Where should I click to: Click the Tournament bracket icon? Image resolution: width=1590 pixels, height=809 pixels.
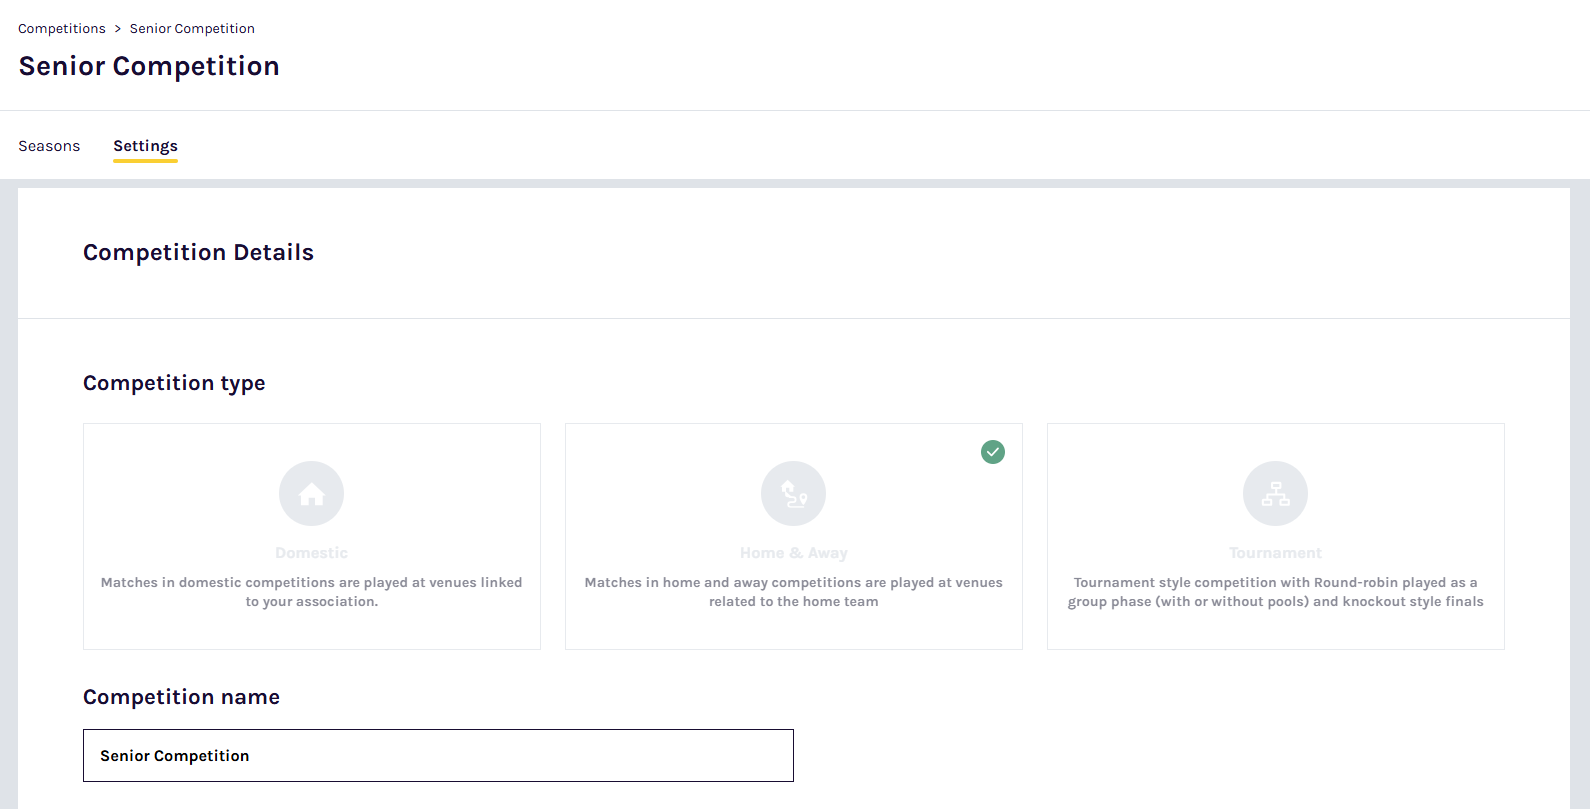(x=1275, y=493)
